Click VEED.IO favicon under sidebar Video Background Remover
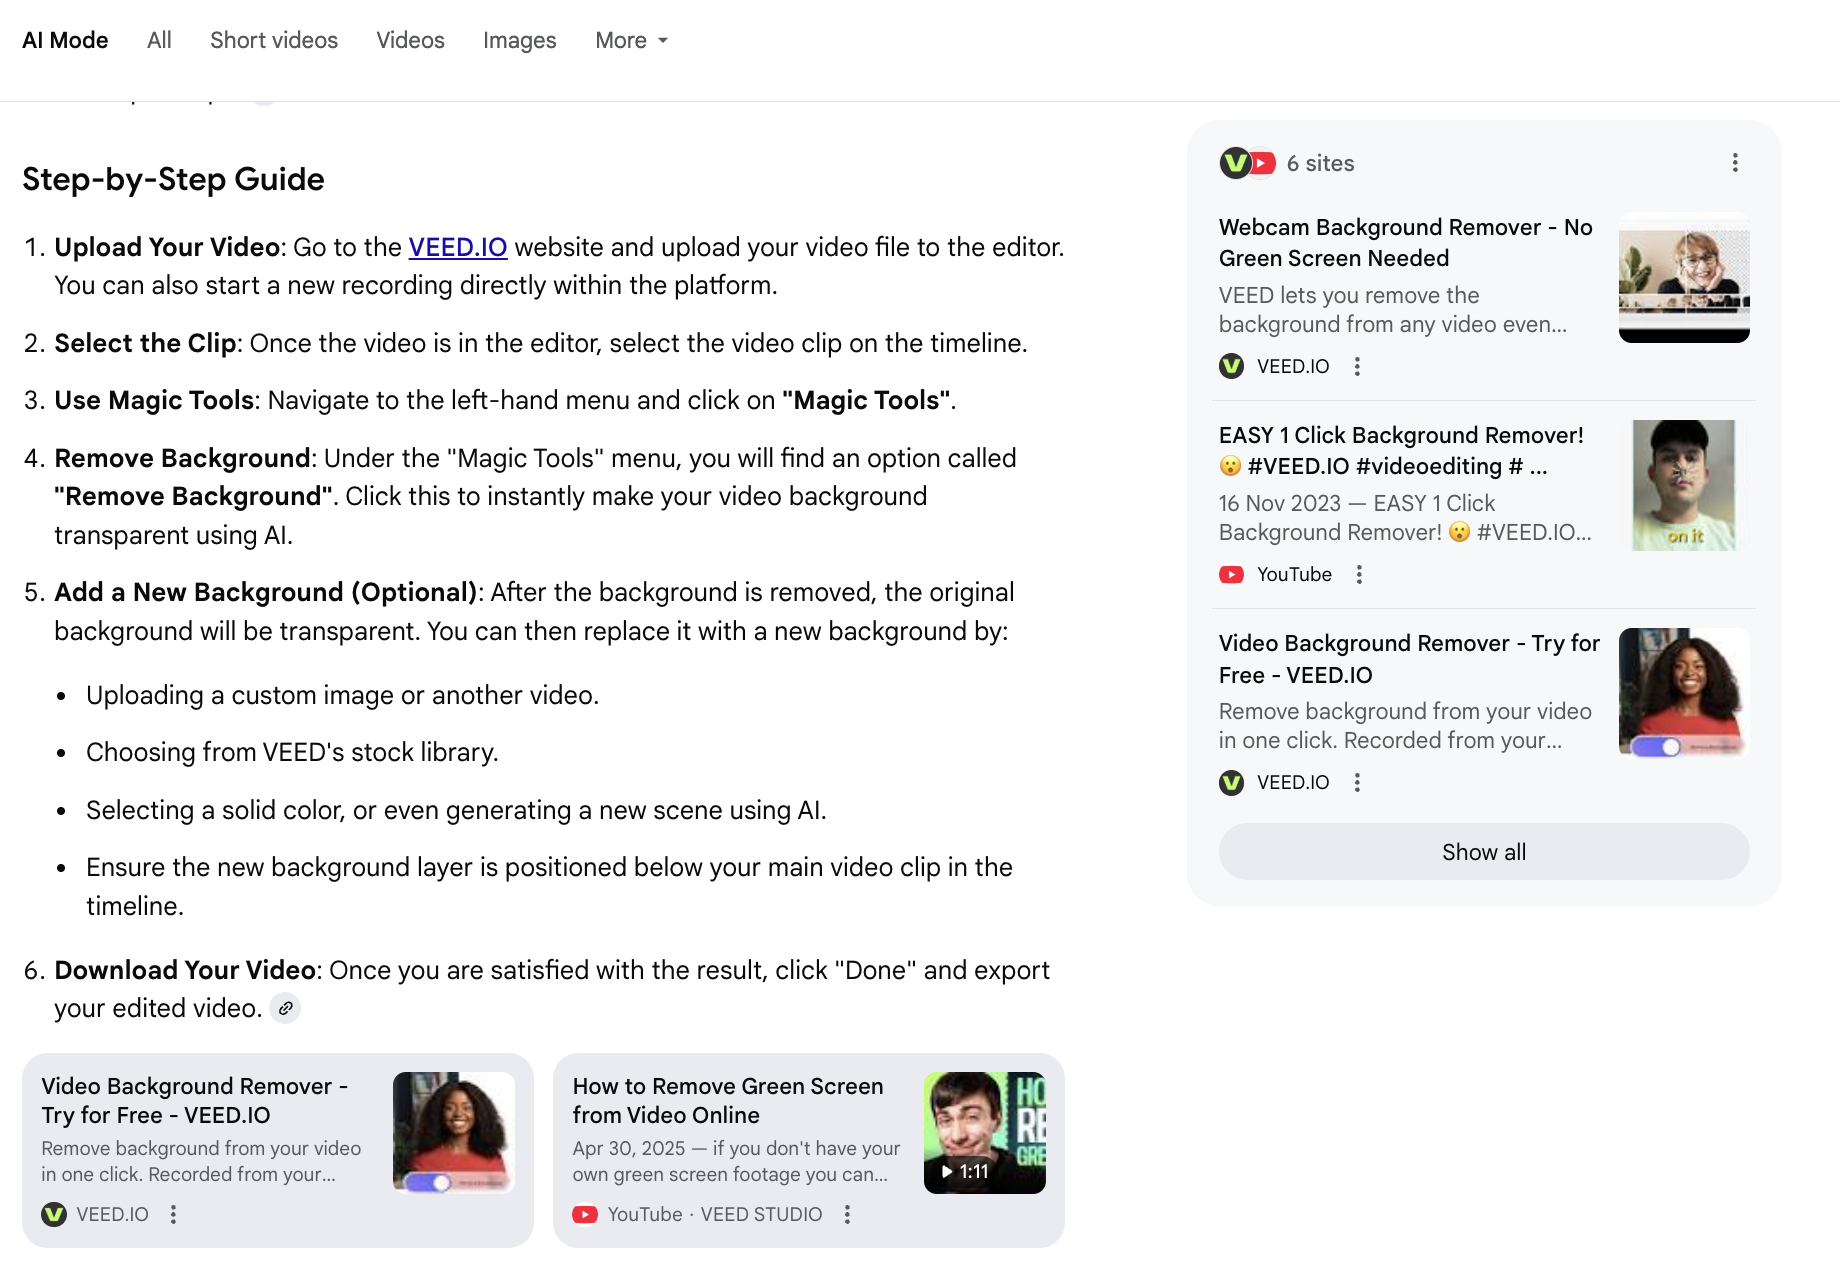This screenshot has width=1840, height=1270. click(x=1232, y=782)
